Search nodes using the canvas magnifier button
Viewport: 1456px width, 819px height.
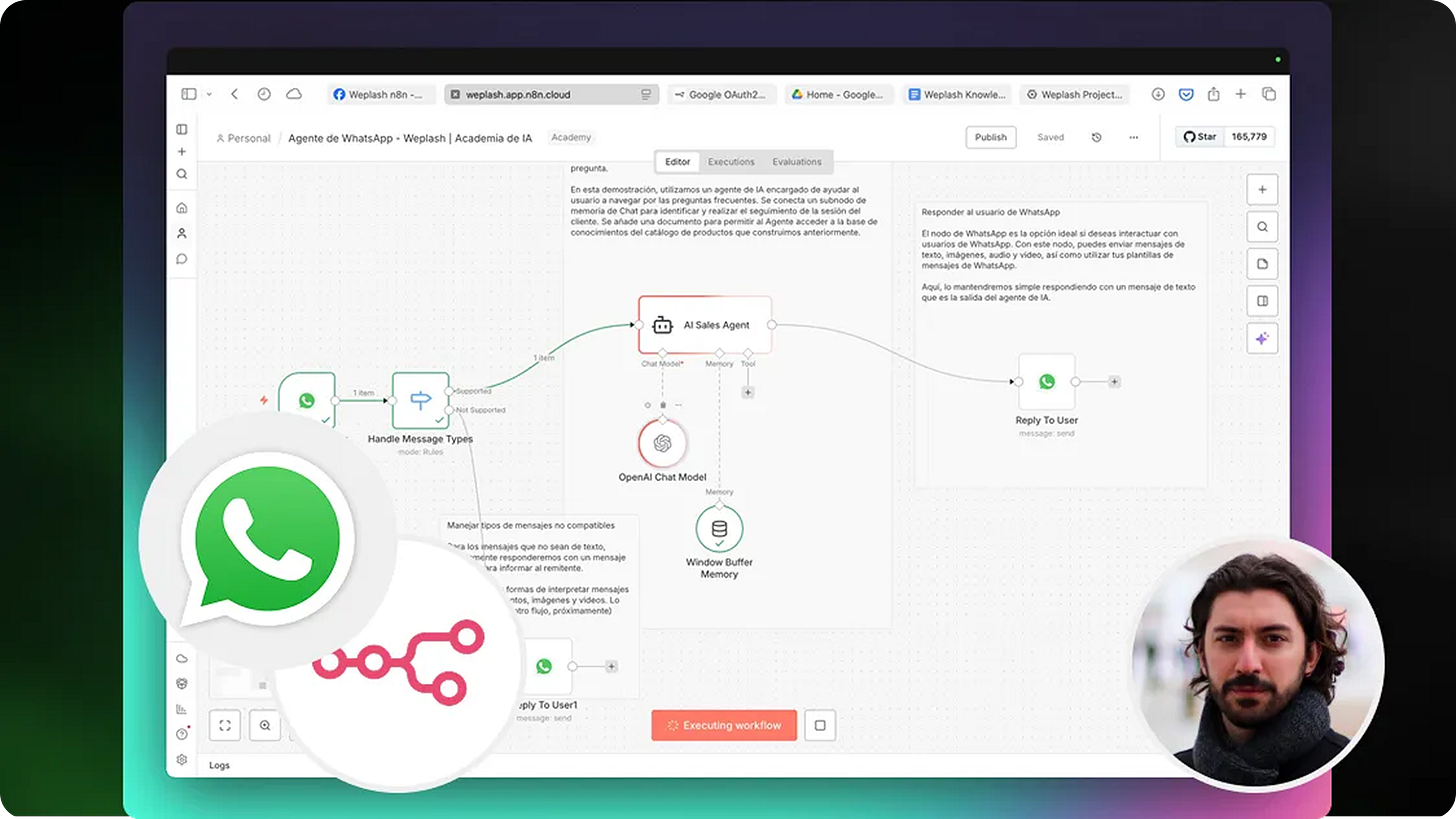click(1262, 227)
